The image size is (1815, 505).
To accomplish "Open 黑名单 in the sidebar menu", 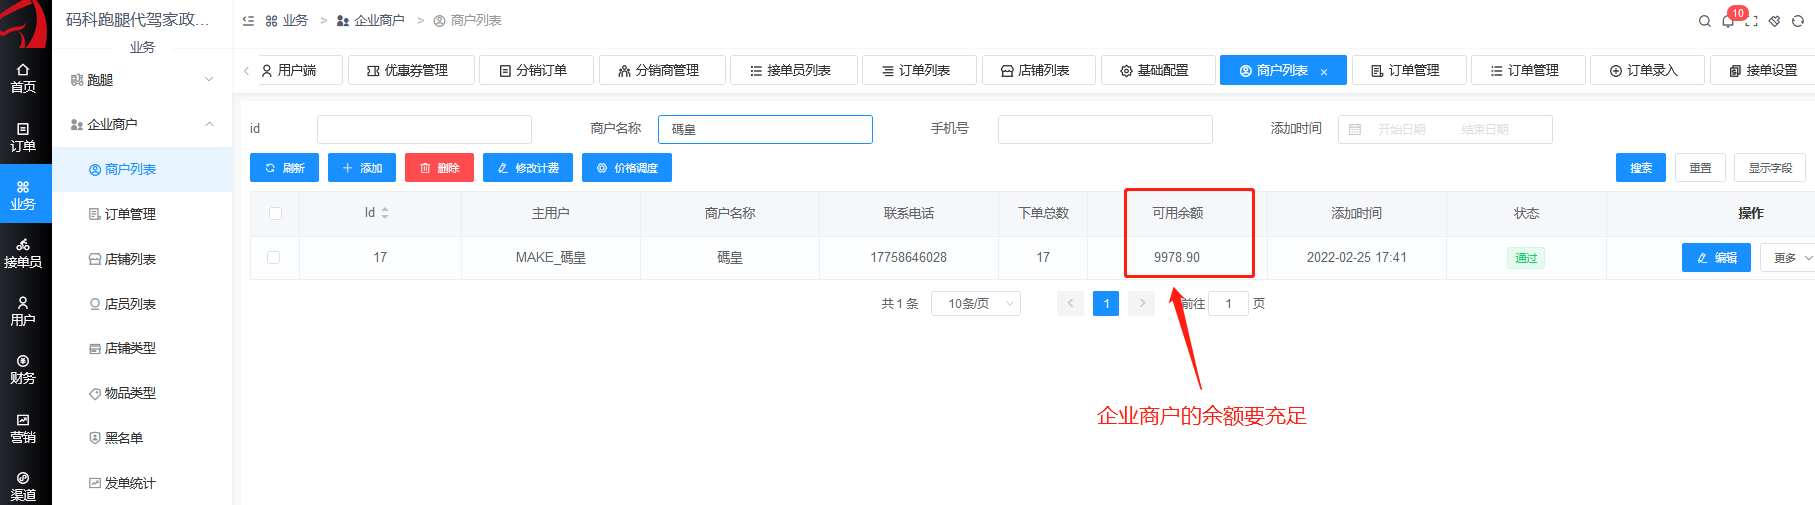I will pos(142,438).
